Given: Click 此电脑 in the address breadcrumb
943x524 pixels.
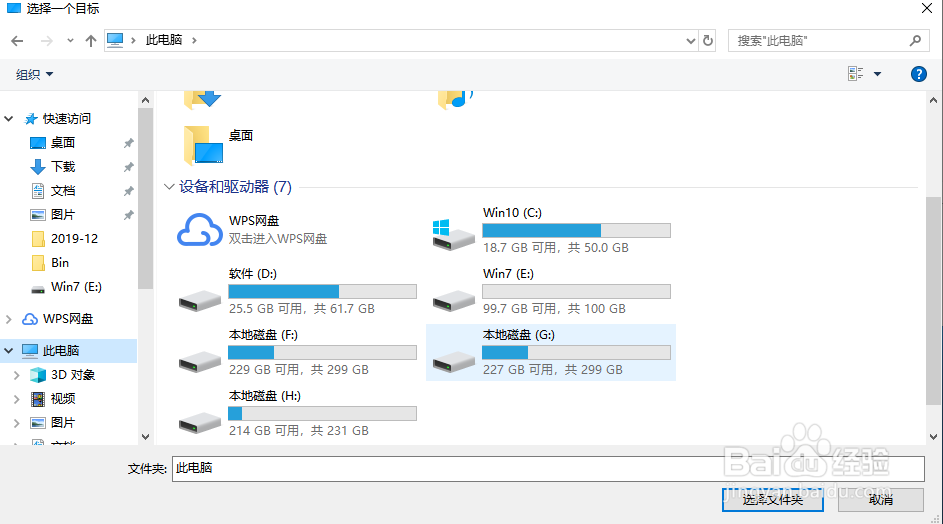Looking at the screenshot, I should [x=164, y=40].
